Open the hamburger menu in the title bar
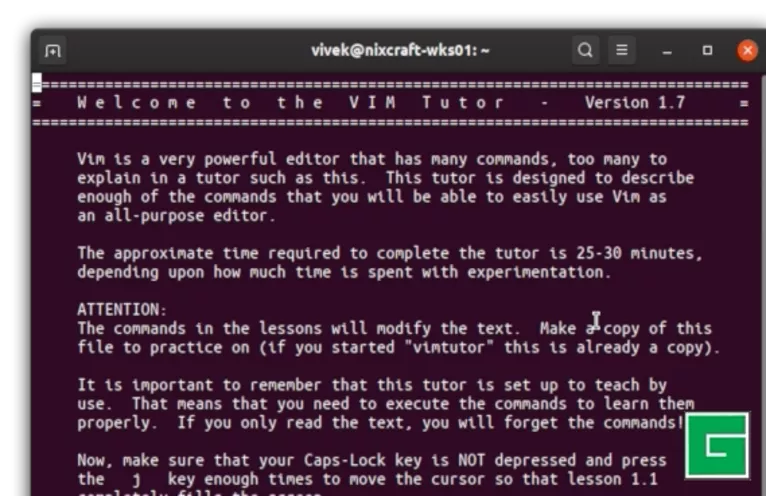The image size is (766, 496). click(x=621, y=50)
